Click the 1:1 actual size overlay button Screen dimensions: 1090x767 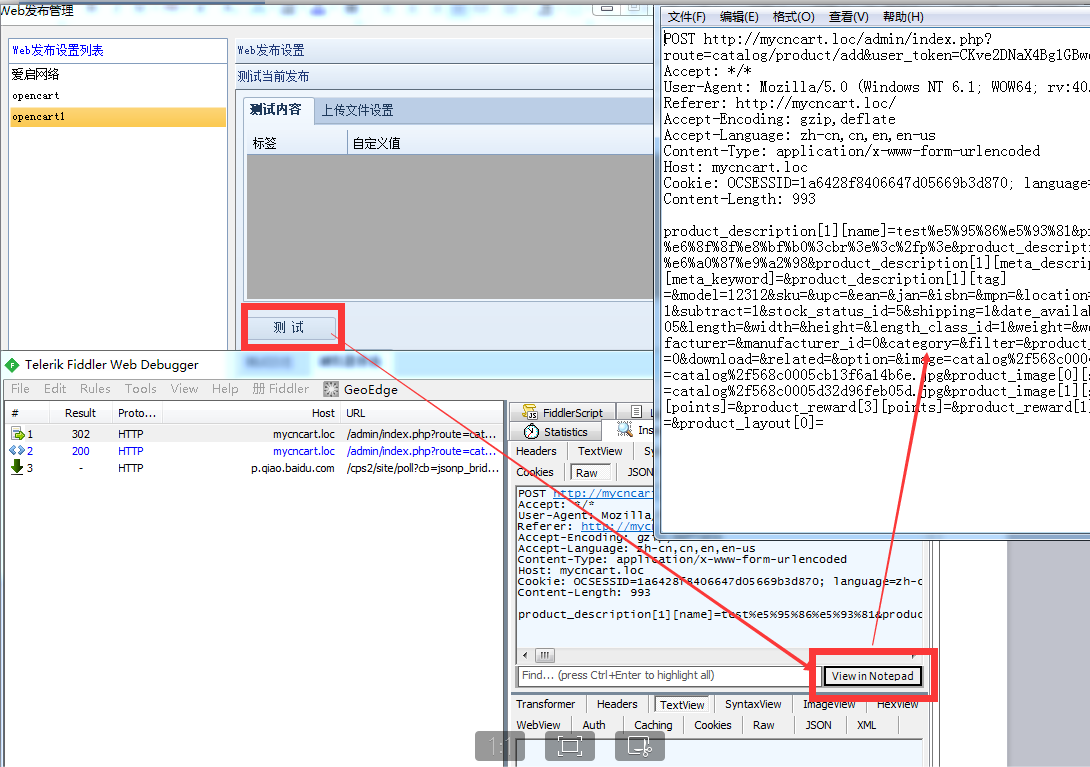tap(500, 746)
